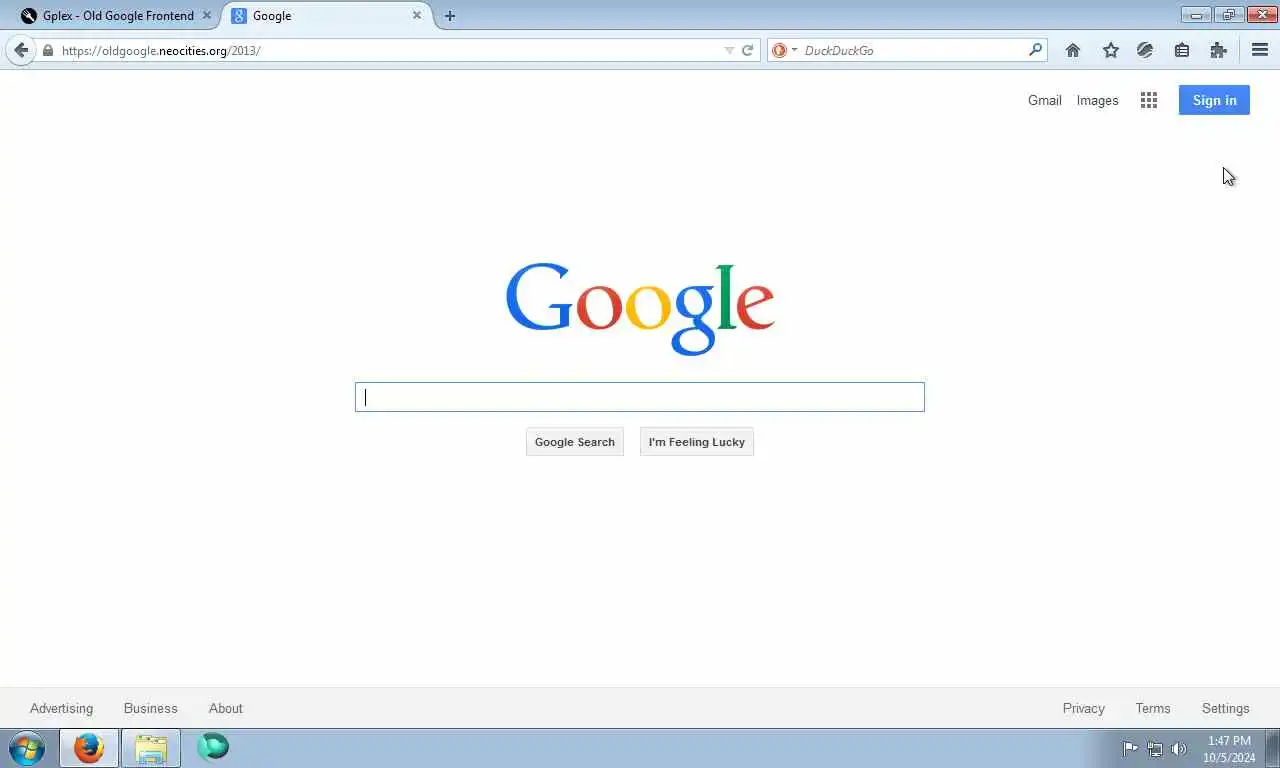The height and width of the screenshot is (768, 1280).
Task: Click the teal round app taskbar icon
Action: point(213,747)
